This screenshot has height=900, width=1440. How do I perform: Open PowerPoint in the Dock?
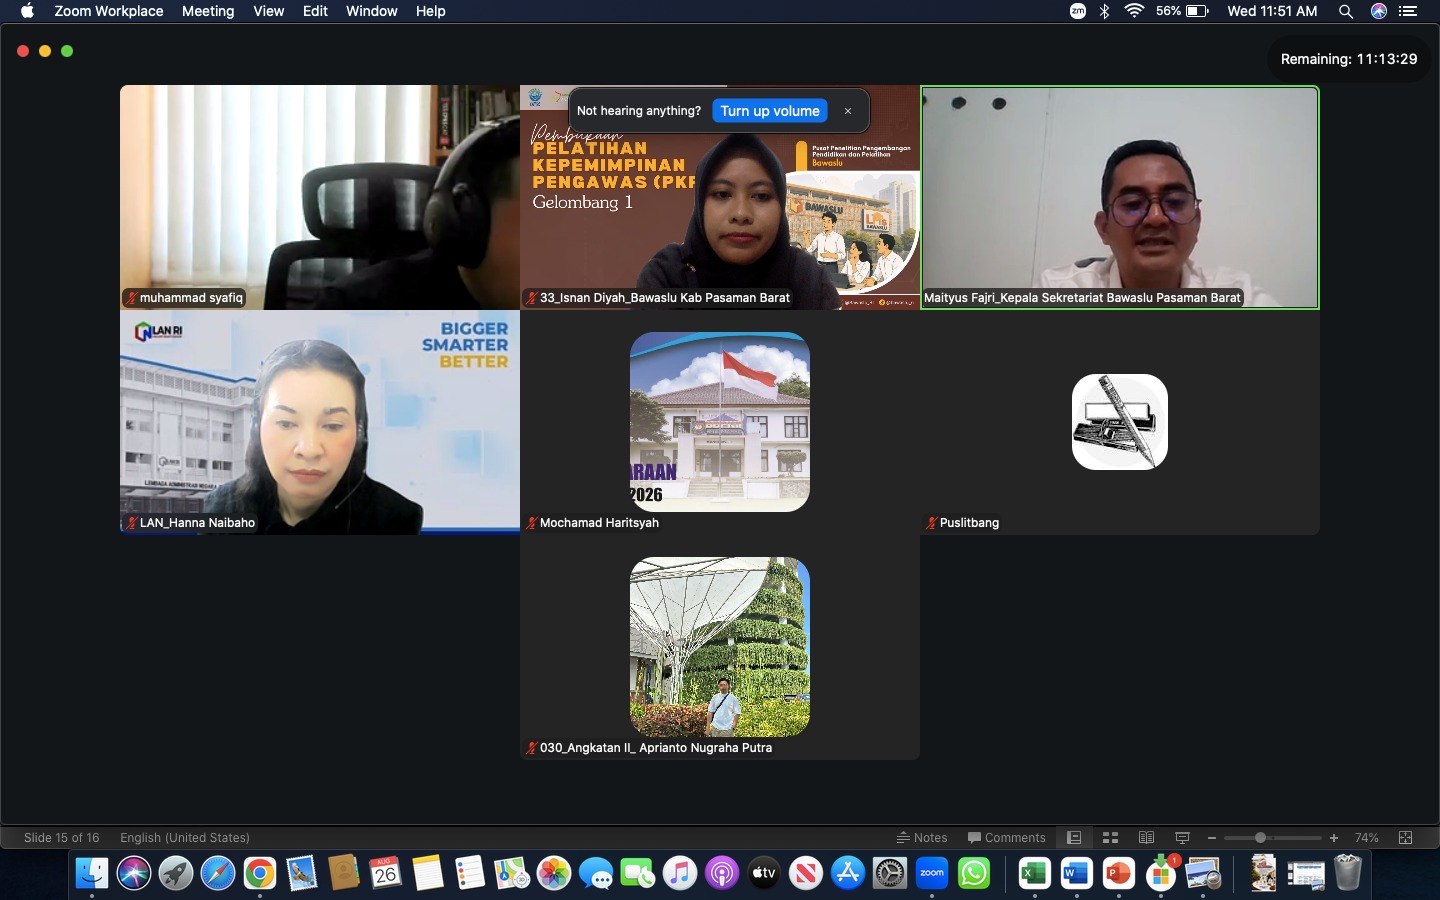click(x=1118, y=873)
